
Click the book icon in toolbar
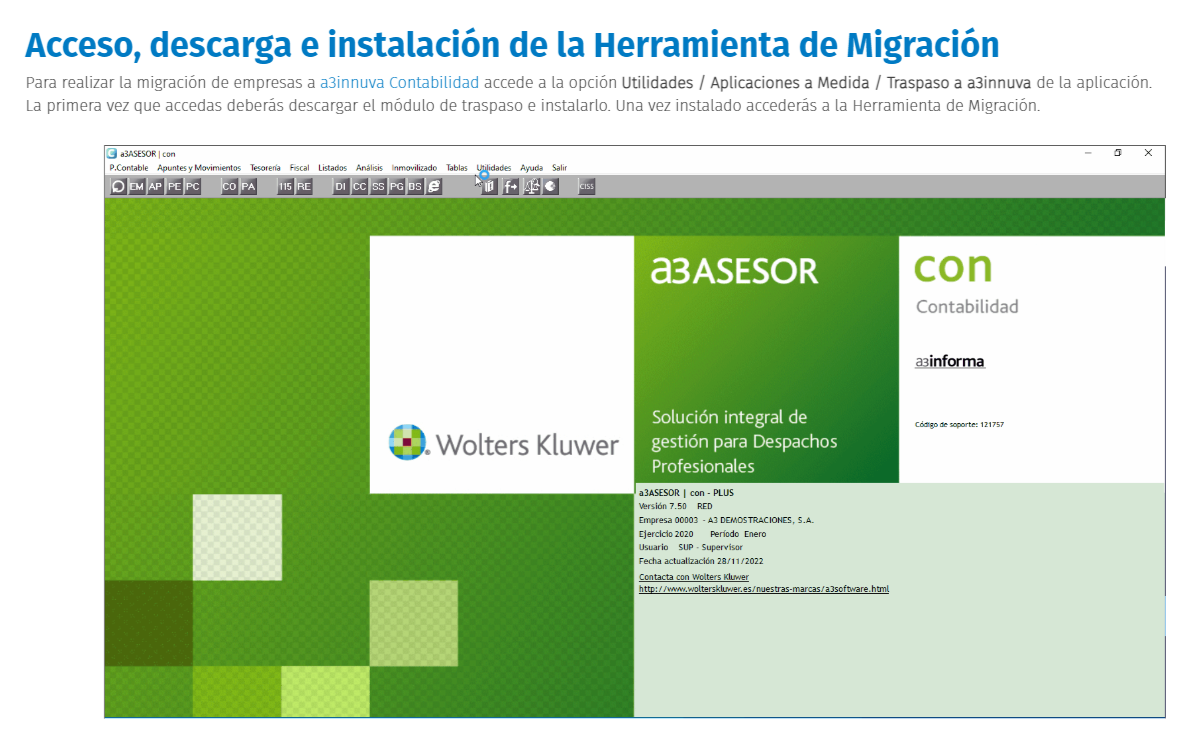(x=489, y=186)
